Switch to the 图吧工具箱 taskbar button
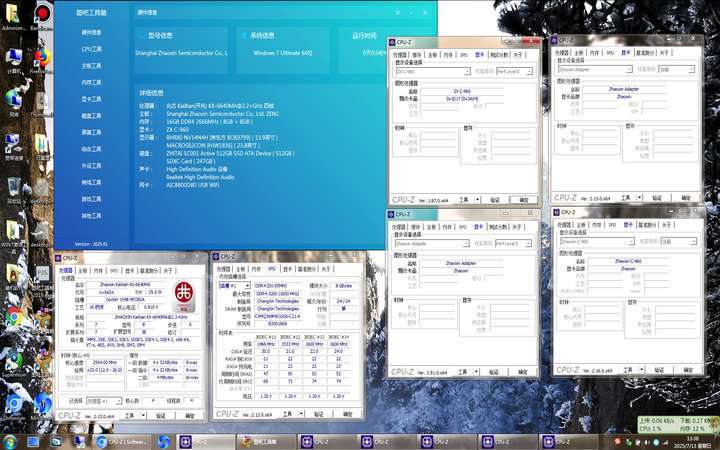The image size is (720, 450). pos(265,442)
